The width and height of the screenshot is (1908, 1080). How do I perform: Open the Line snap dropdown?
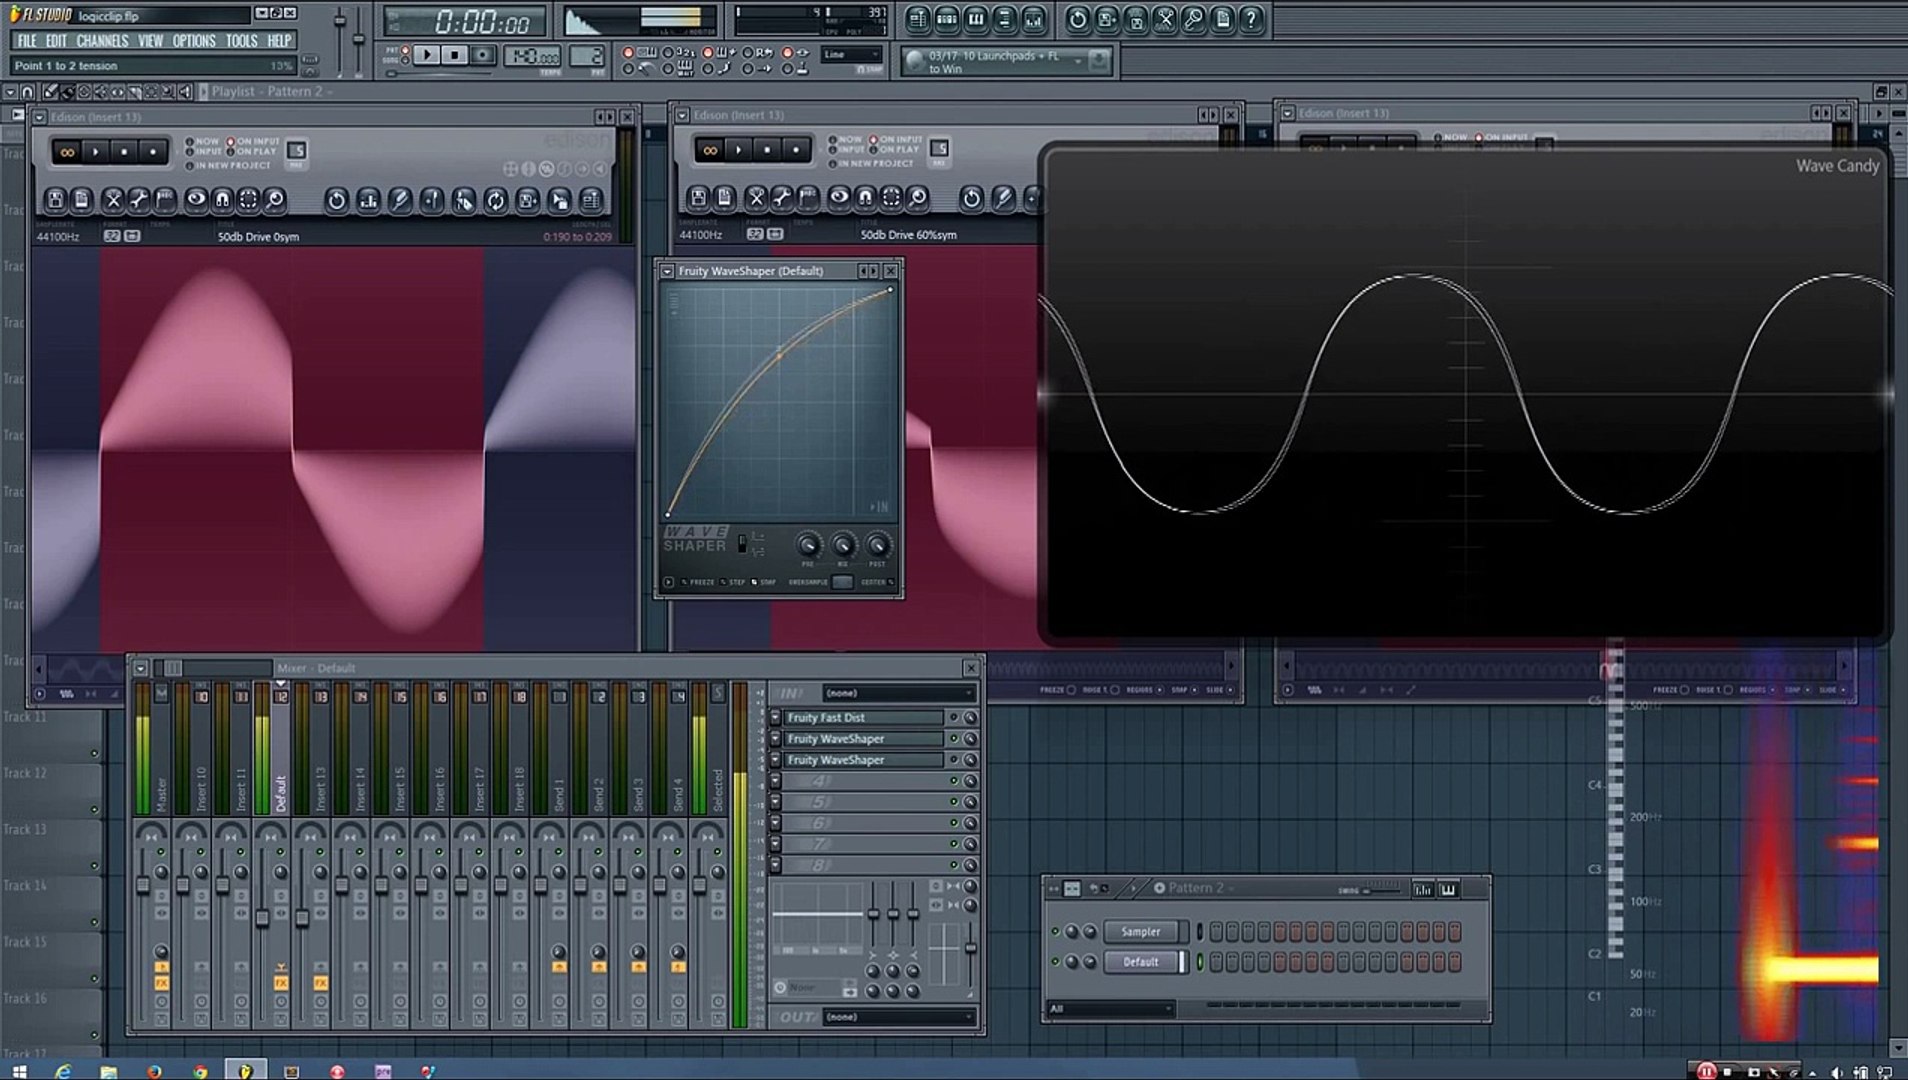(851, 55)
